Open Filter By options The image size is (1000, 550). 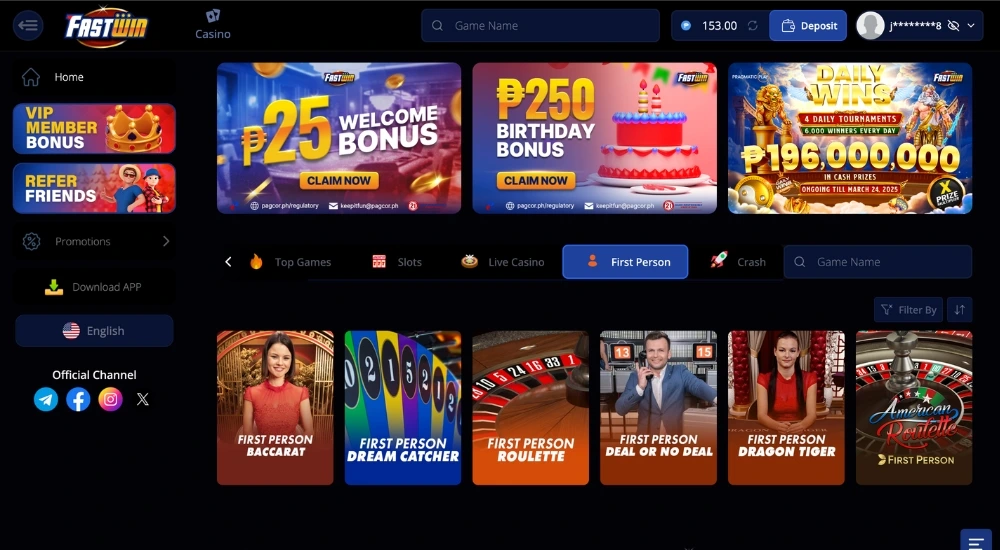[908, 309]
